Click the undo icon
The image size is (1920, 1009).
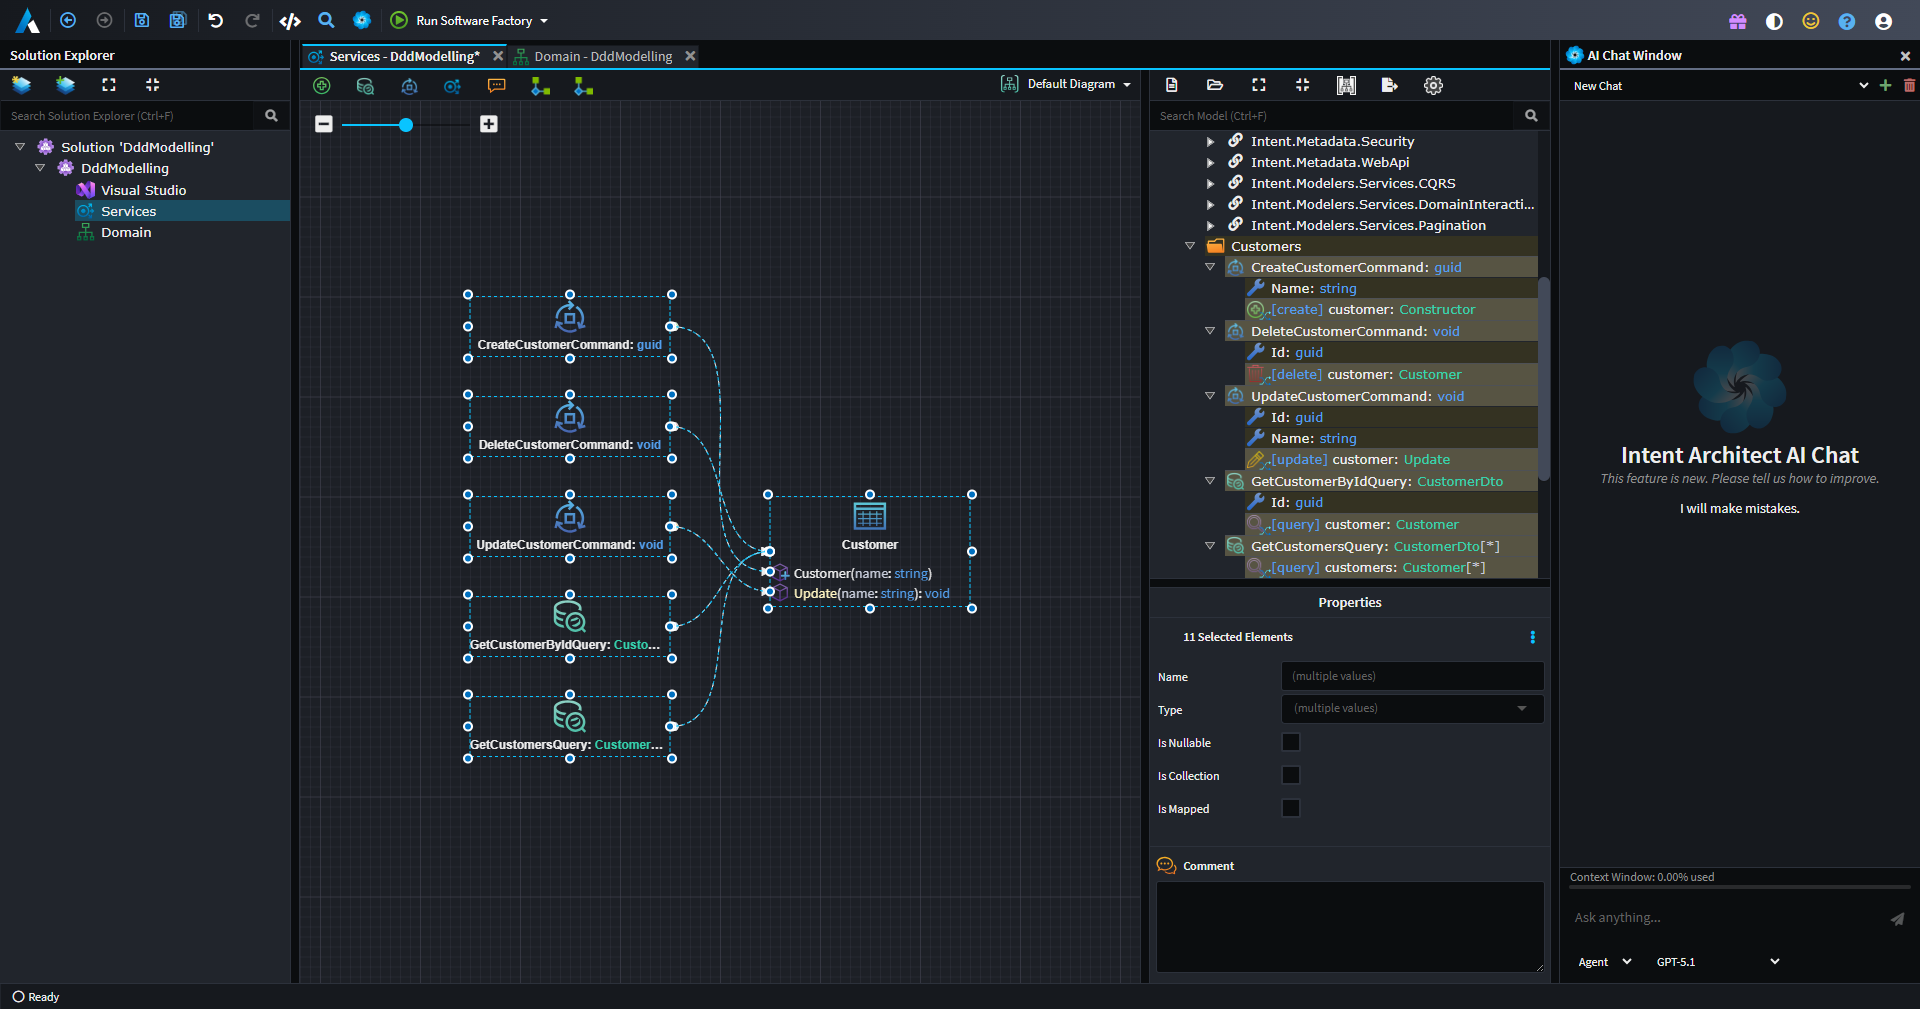[215, 20]
